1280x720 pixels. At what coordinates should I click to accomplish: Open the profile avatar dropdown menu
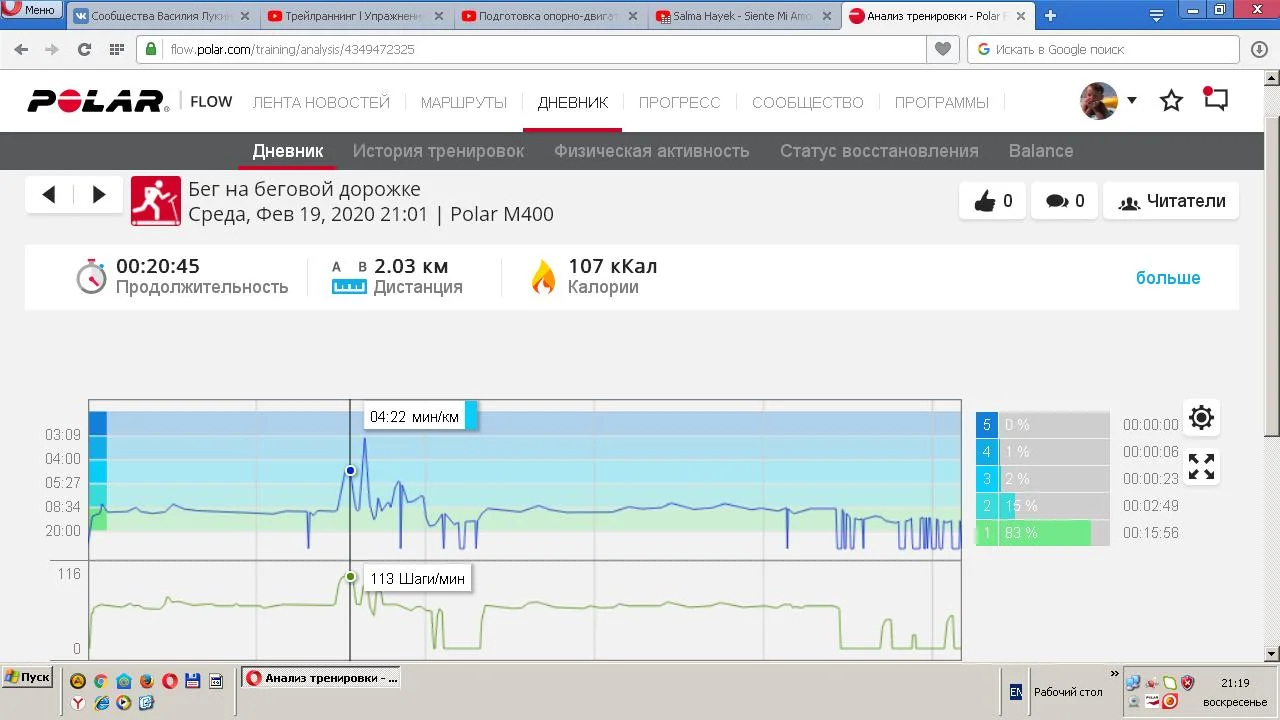[x=1108, y=101]
